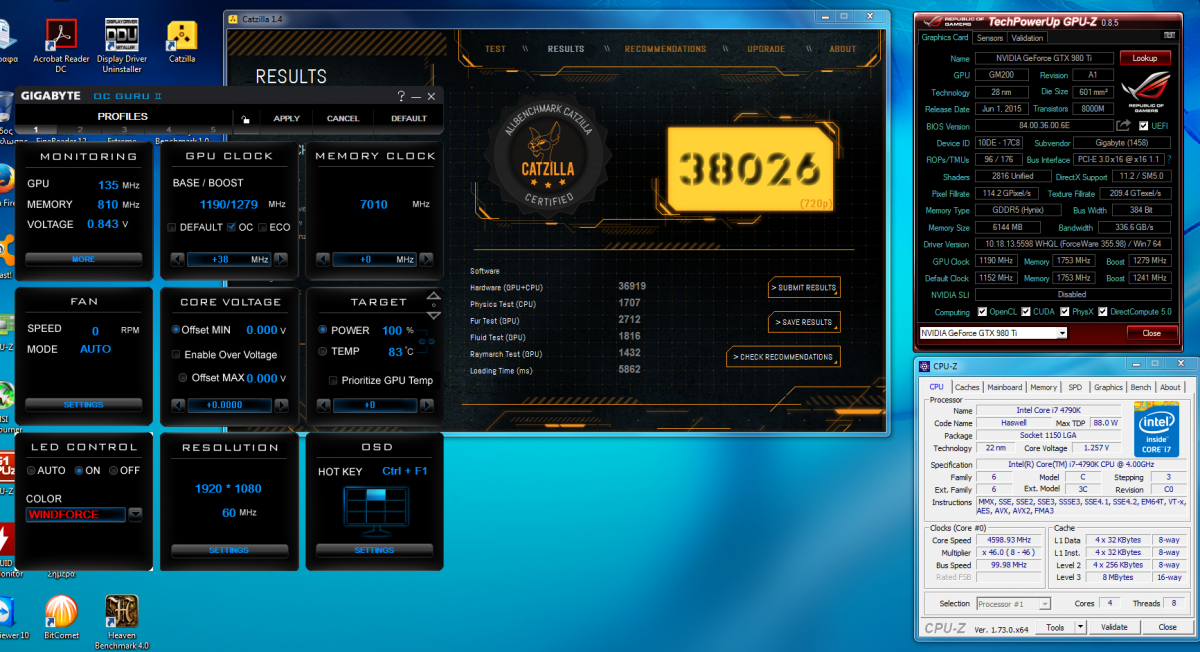Click the Validate button in CPU-Z
The image size is (1200, 652).
point(1114,627)
